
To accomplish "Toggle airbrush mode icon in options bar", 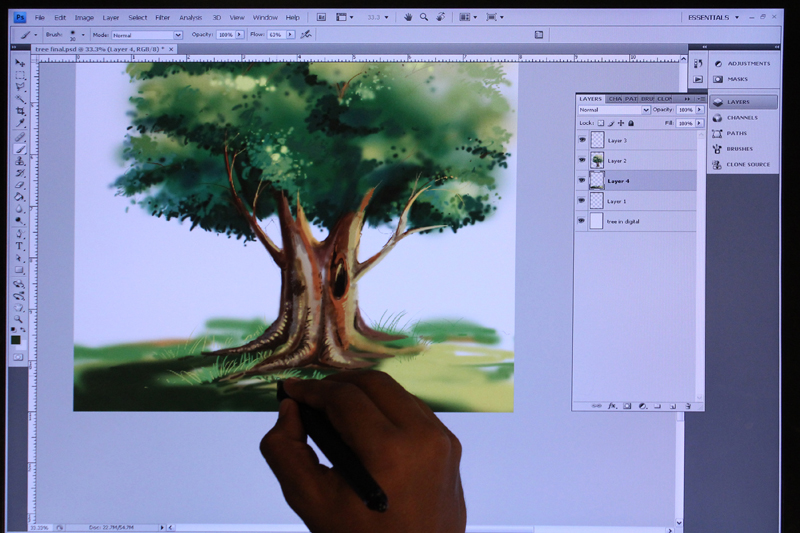I will coord(306,35).
